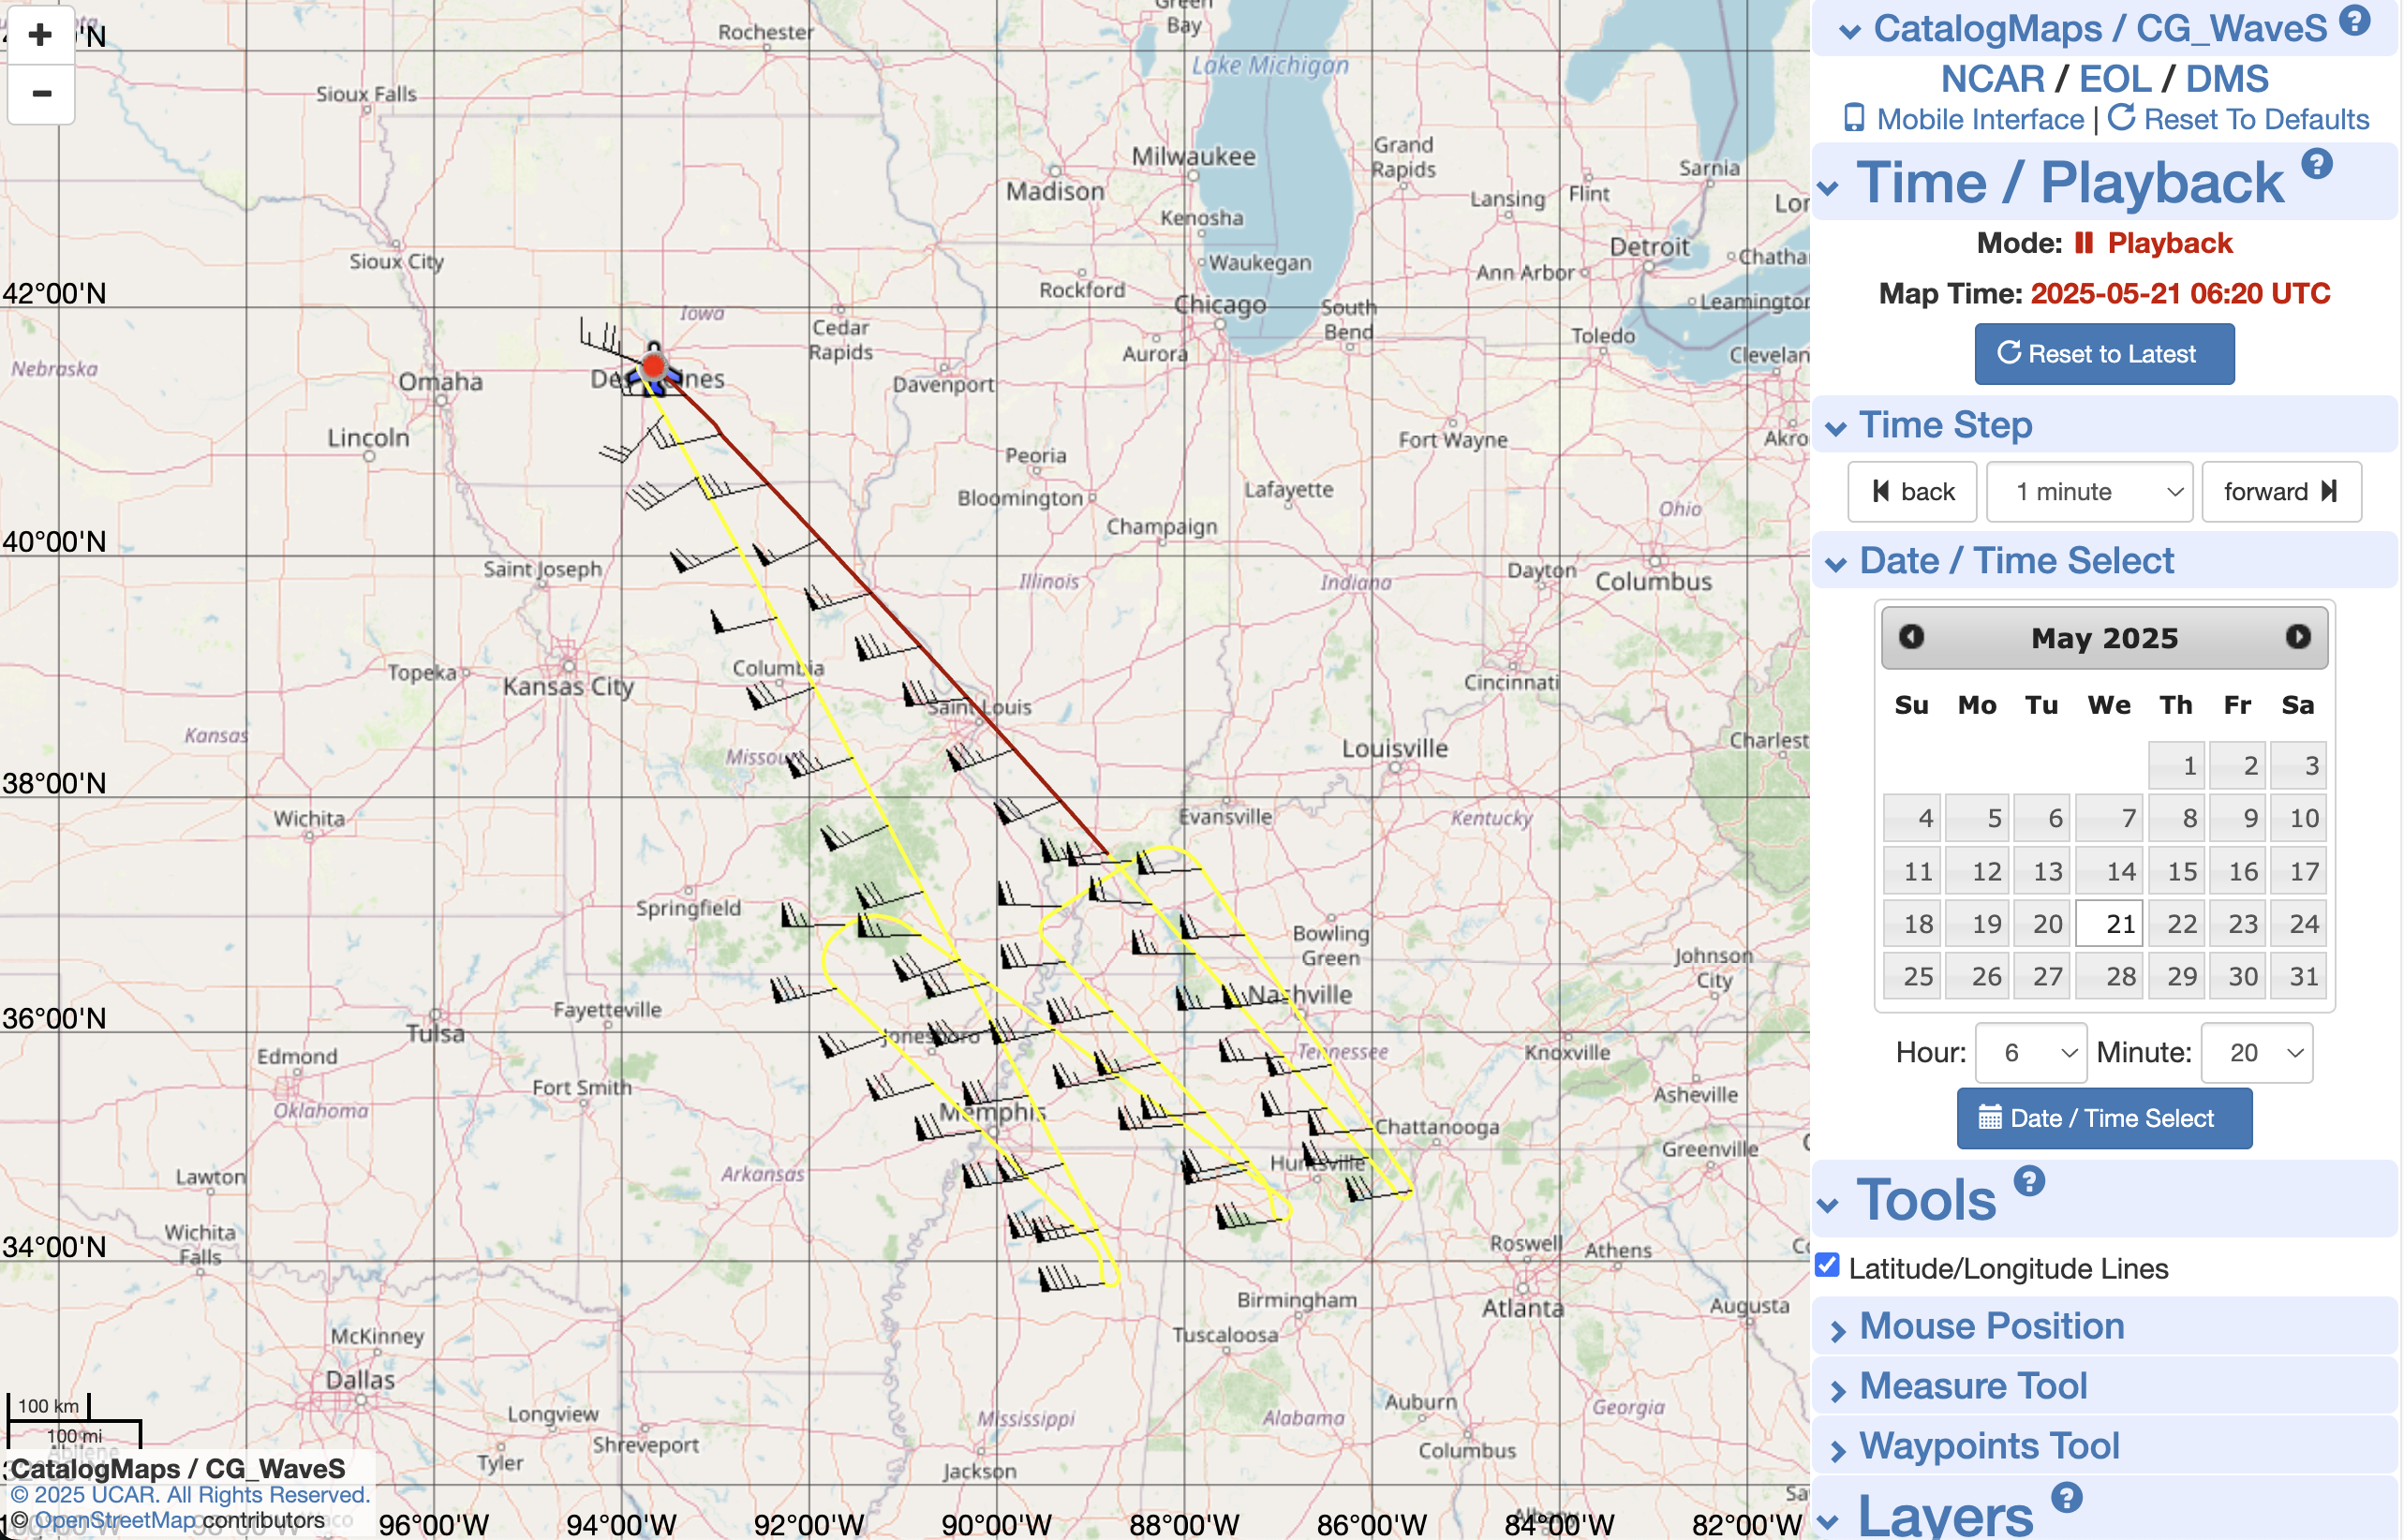Open the OpenStreetMap attribution link
Viewport: 2404px width, 1540px height.
coord(116,1520)
